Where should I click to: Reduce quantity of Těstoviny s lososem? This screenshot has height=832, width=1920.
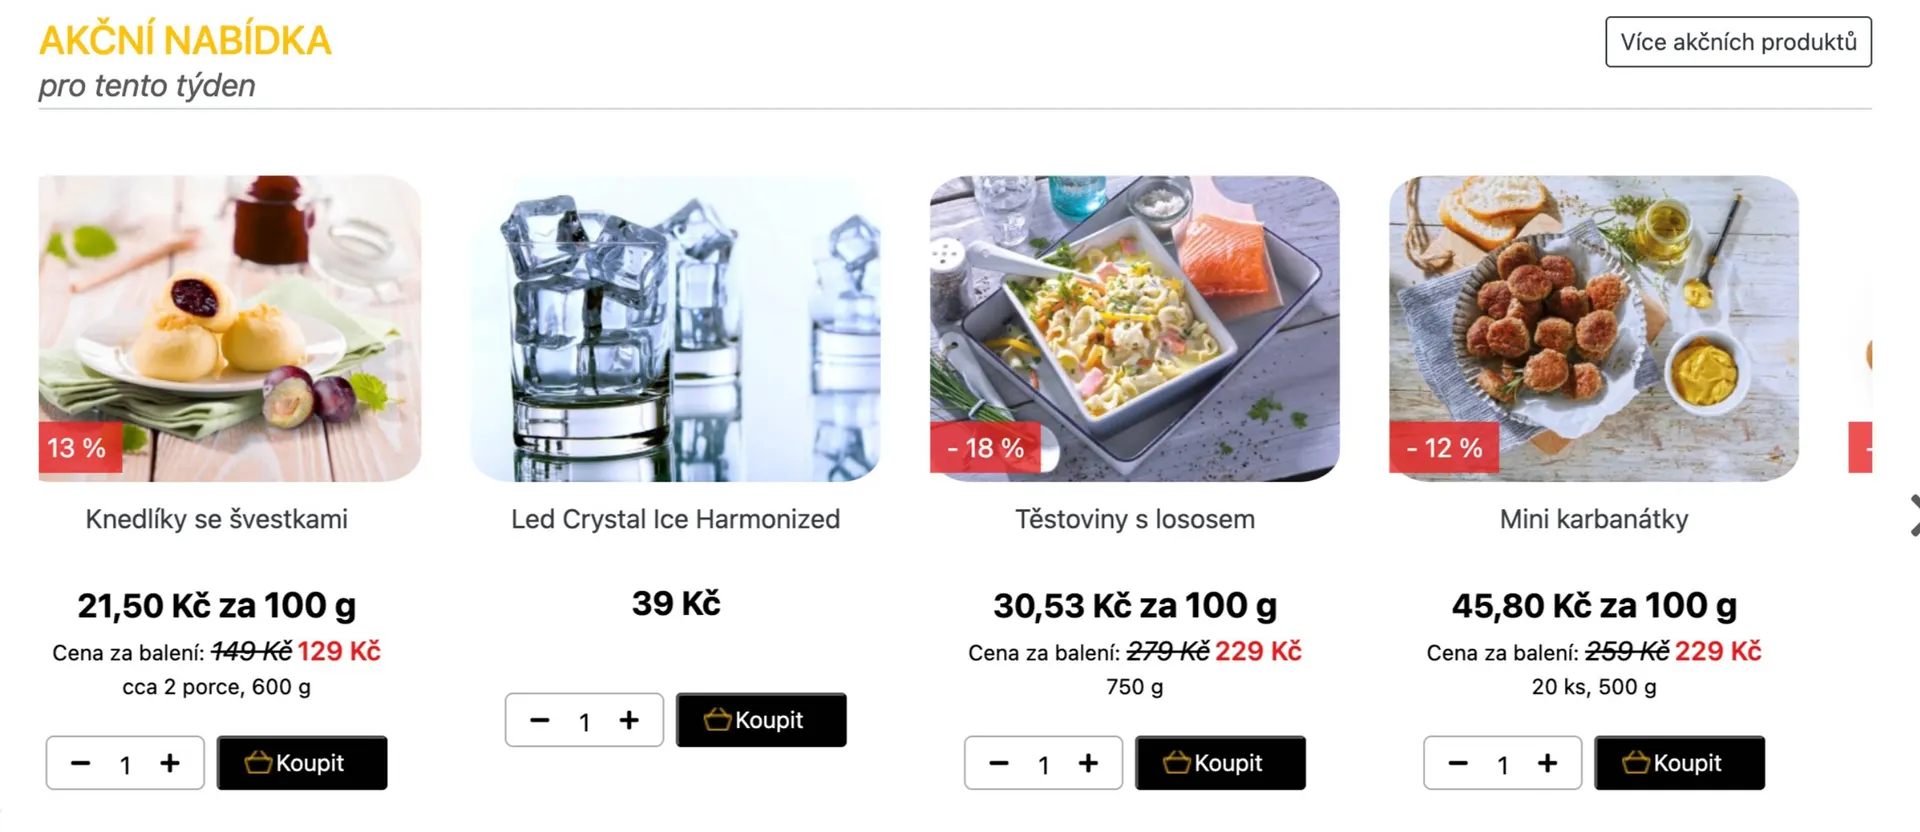(999, 764)
